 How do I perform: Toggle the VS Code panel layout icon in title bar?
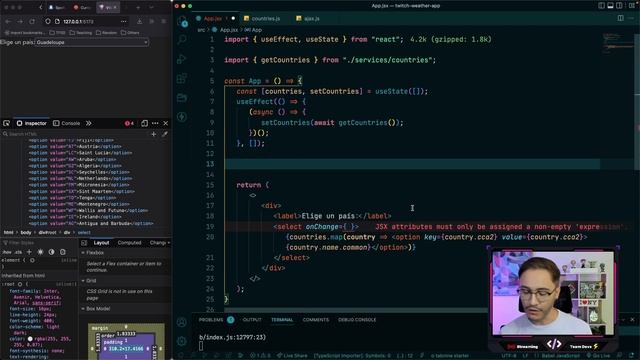610,6
